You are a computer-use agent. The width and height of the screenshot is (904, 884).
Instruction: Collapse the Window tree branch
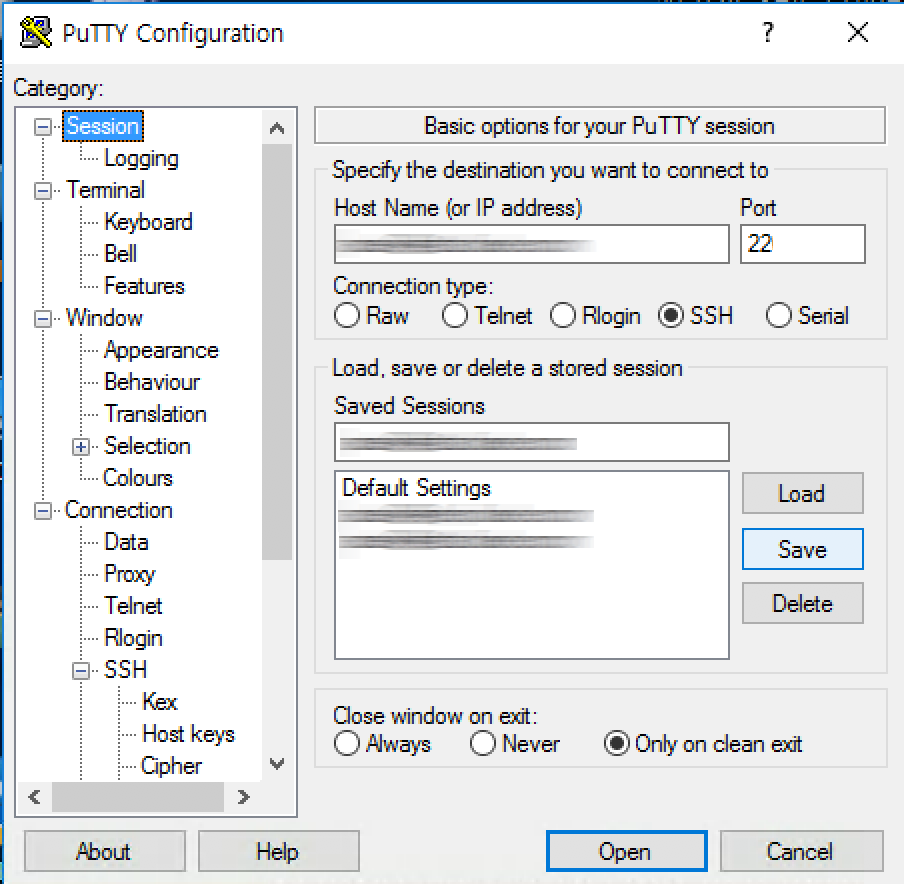point(42,318)
